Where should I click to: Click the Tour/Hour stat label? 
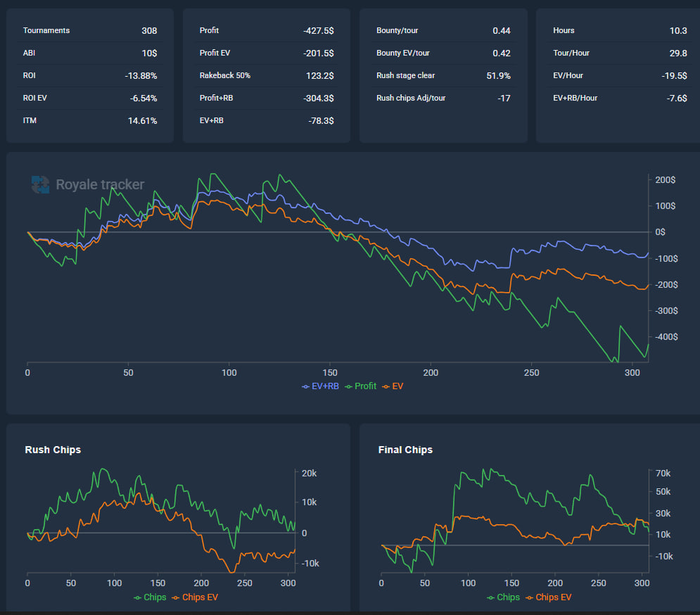click(572, 53)
